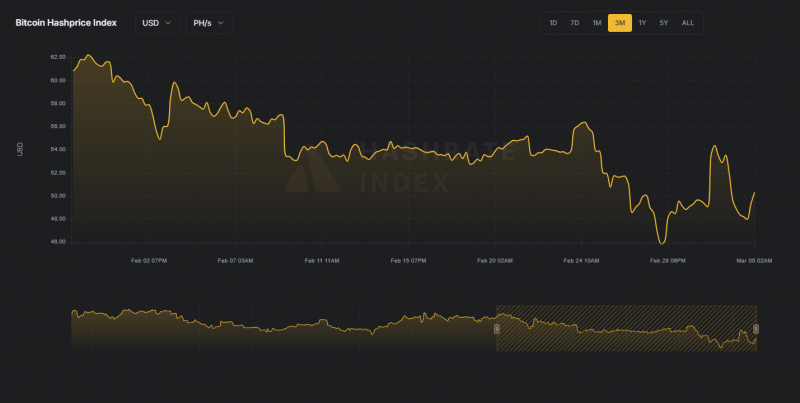This screenshot has height=403, width=800.
Task: Click the right handle of range selector
Action: tap(756, 329)
